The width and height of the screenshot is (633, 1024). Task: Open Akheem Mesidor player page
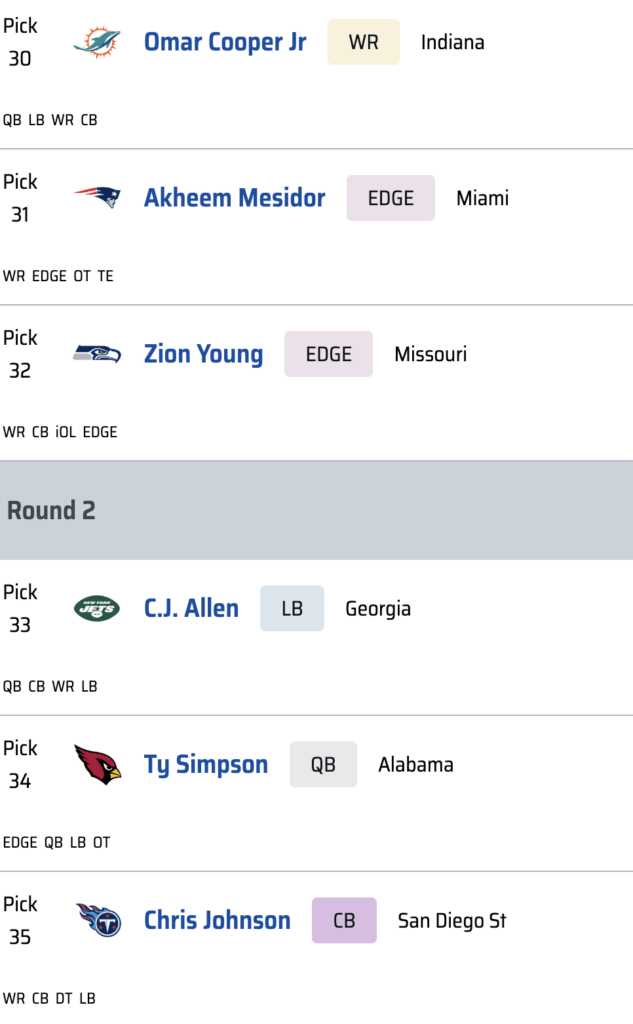coord(234,198)
